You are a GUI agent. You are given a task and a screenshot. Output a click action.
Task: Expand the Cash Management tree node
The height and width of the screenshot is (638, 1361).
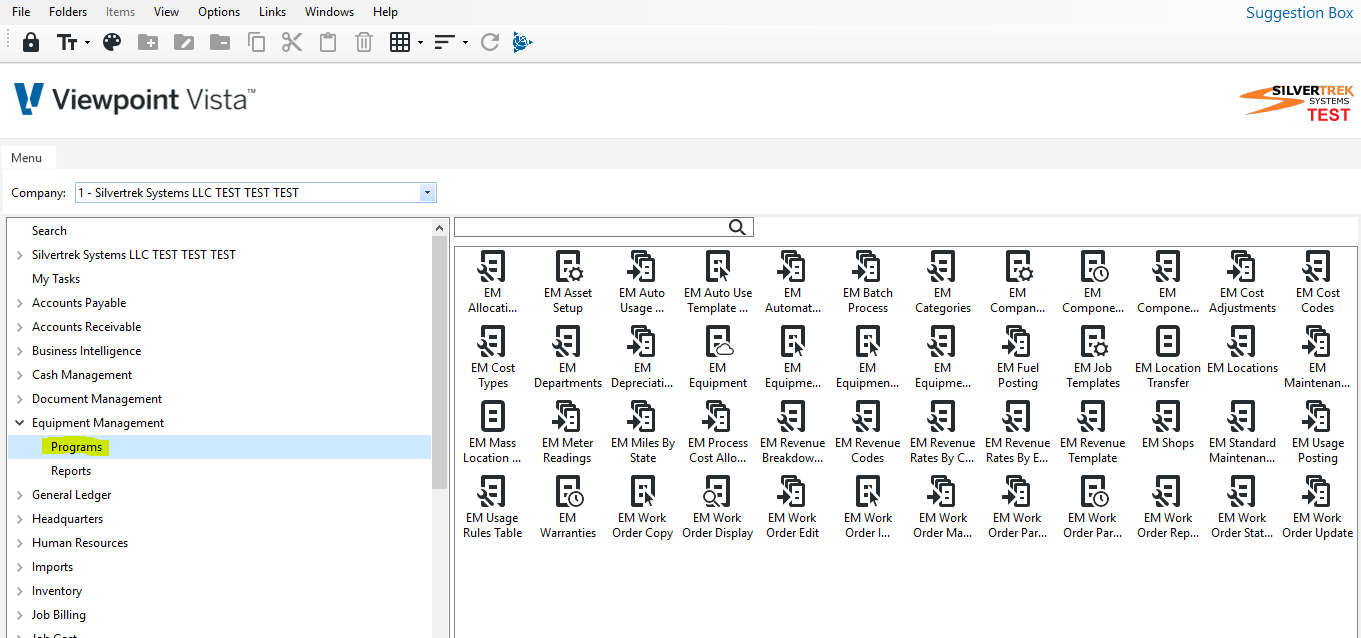(x=20, y=375)
